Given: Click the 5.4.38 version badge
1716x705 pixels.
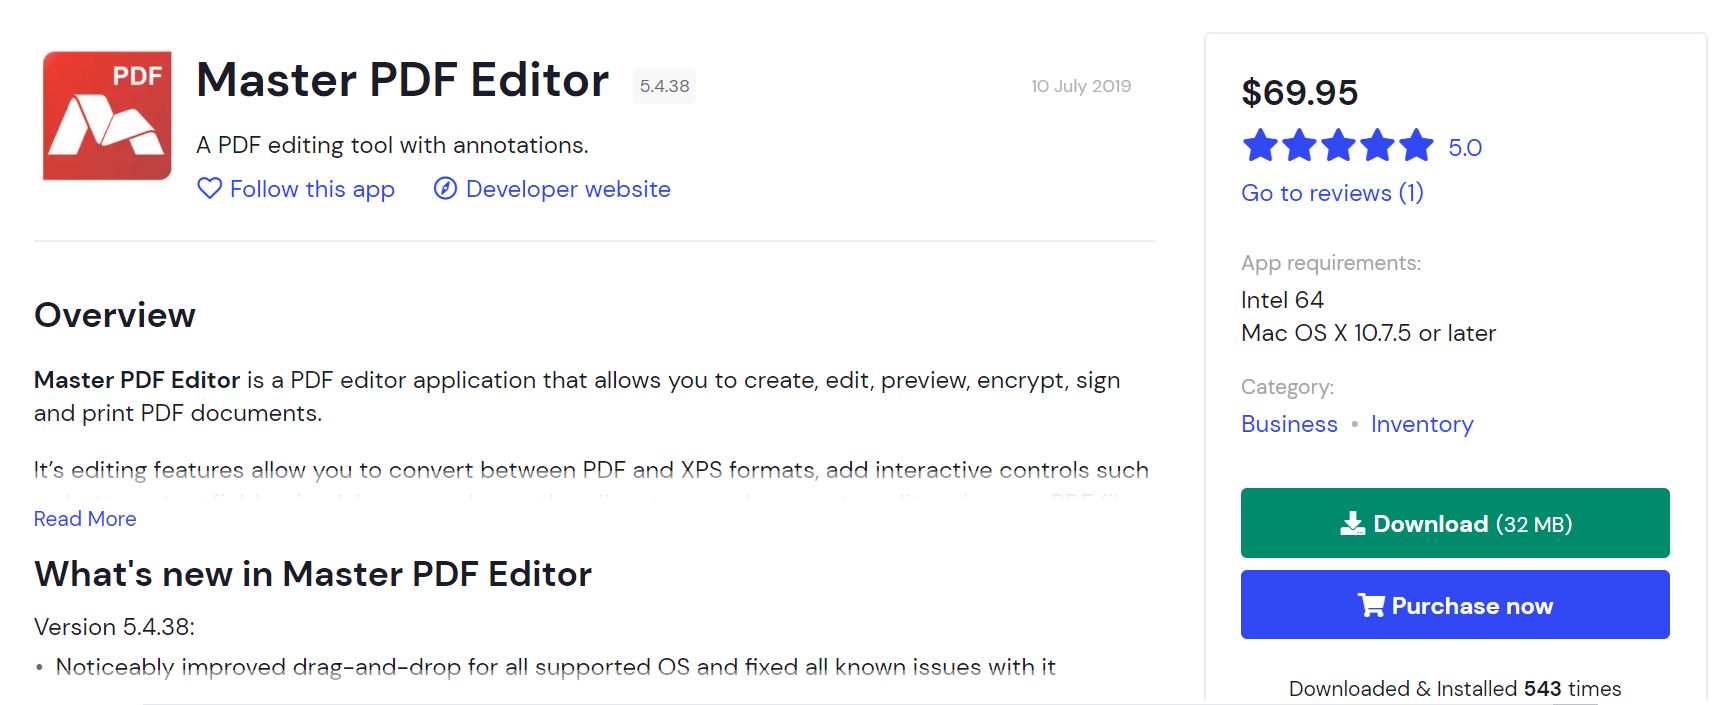Looking at the screenshot, I should point(663,86).
